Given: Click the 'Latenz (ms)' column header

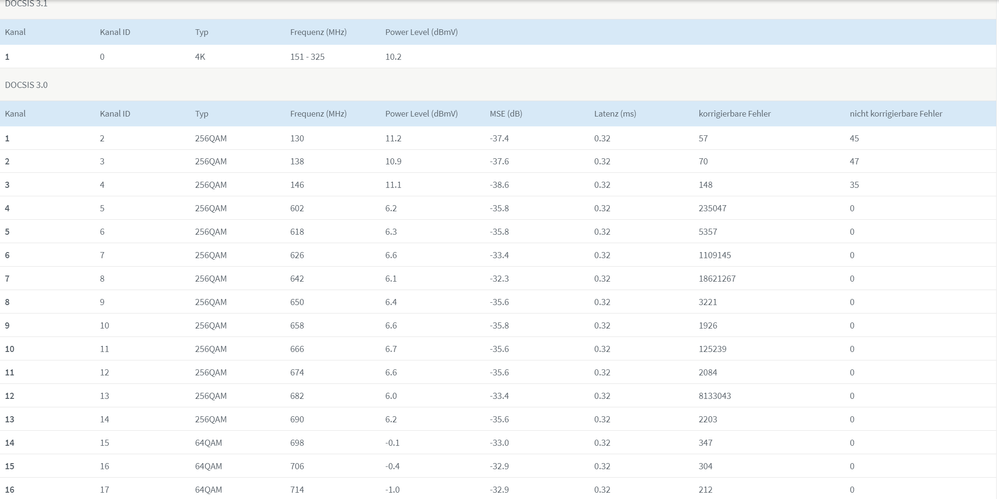Looking at the screenshot, I should click(x=615, y=114).
